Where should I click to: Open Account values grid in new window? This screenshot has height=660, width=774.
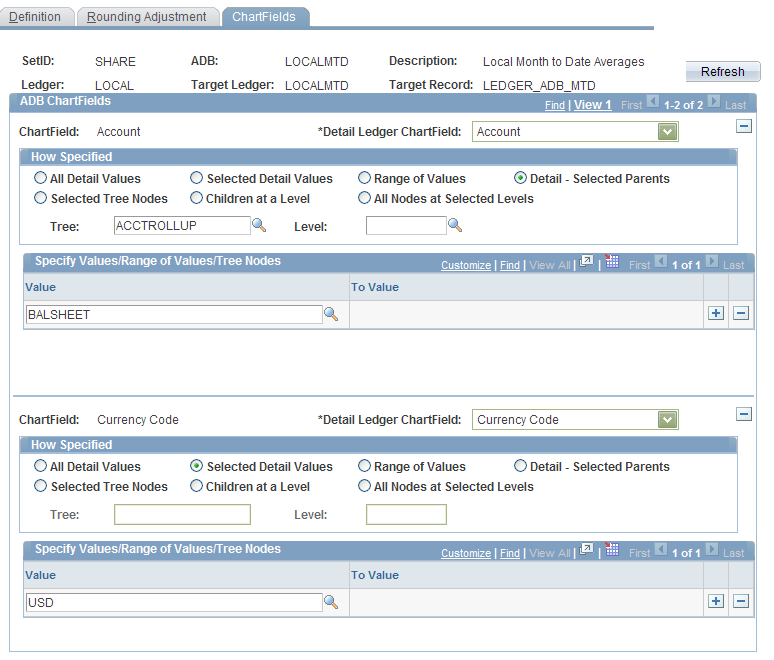tap(586, 261)
